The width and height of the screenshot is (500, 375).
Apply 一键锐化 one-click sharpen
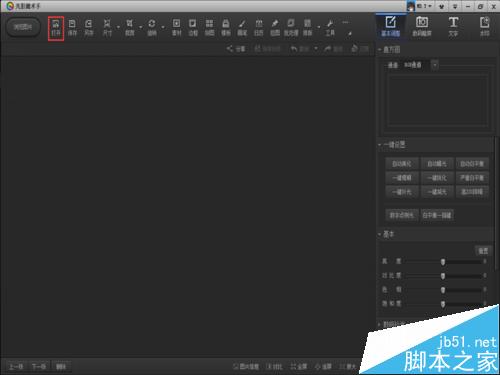pyautogui.click(x=437, y=178)
